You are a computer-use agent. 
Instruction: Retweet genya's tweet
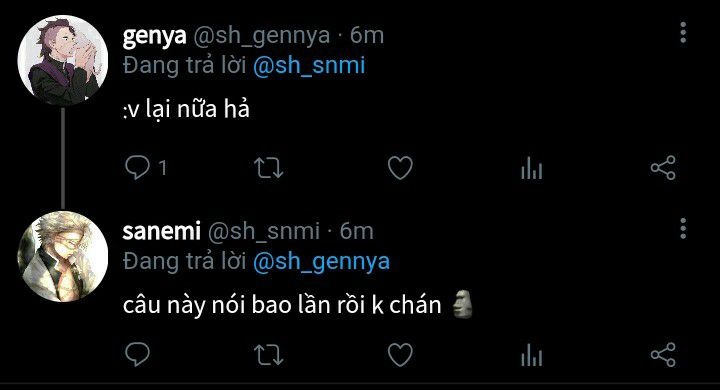269,168
